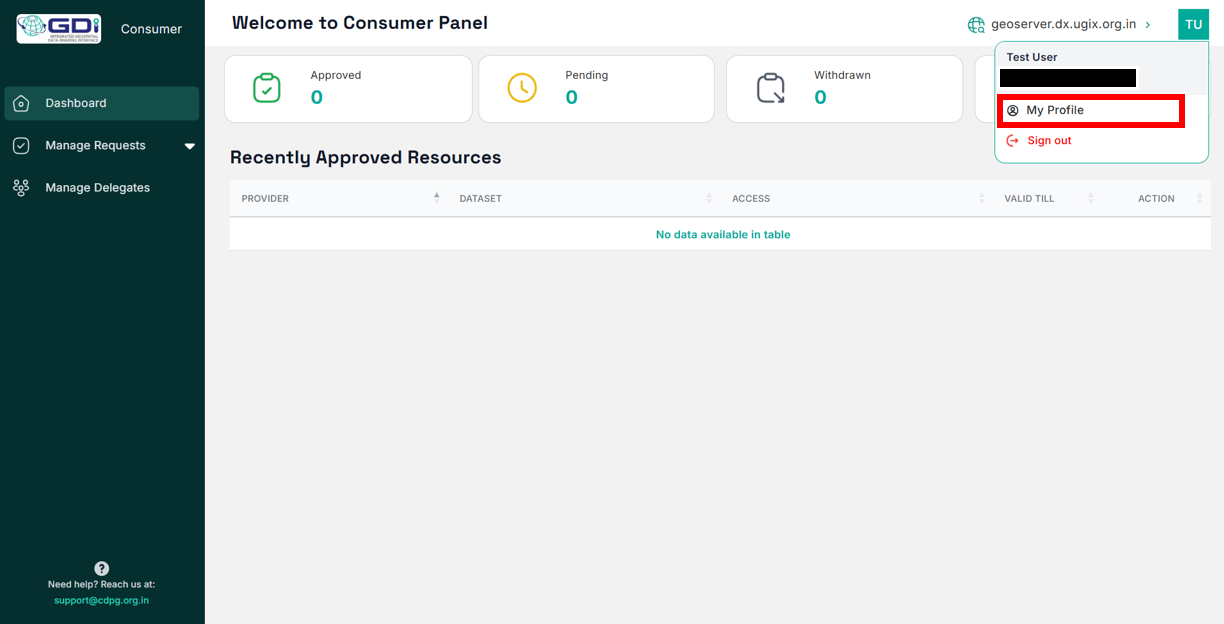Sort the table by PROVIDER column
The image size is (1224, 624).
click(x=435, y=198)
